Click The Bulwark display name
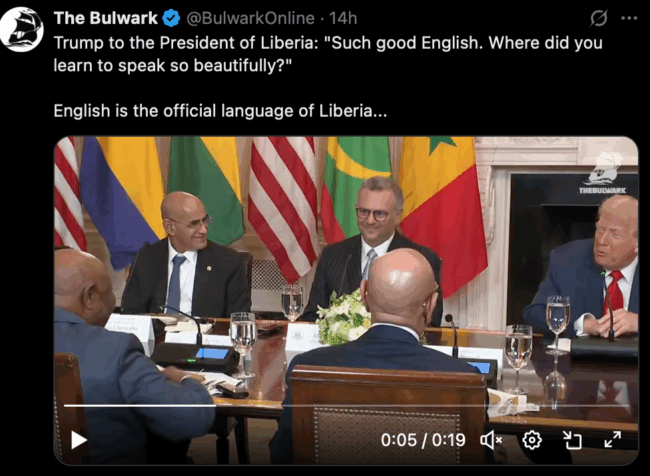The width and height of the screenshot is (650, 476). (105, 18)
